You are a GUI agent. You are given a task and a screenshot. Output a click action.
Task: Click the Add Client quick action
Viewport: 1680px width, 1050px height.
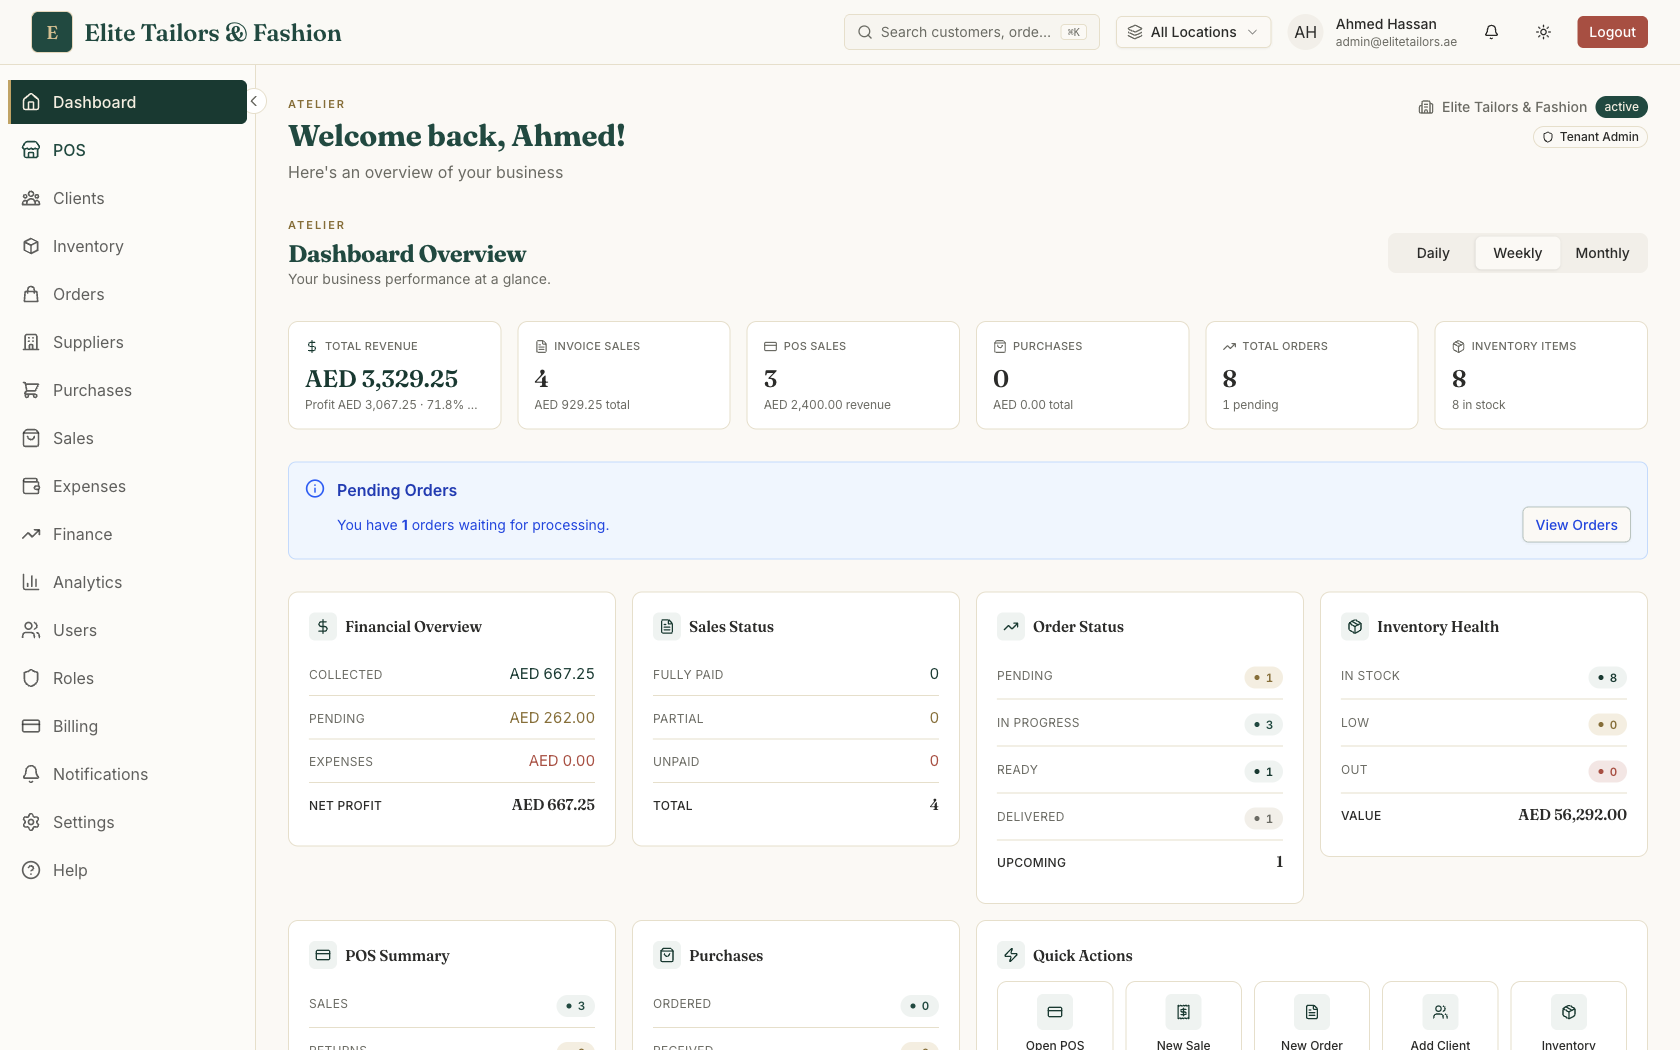[x=1440, y=1018]
